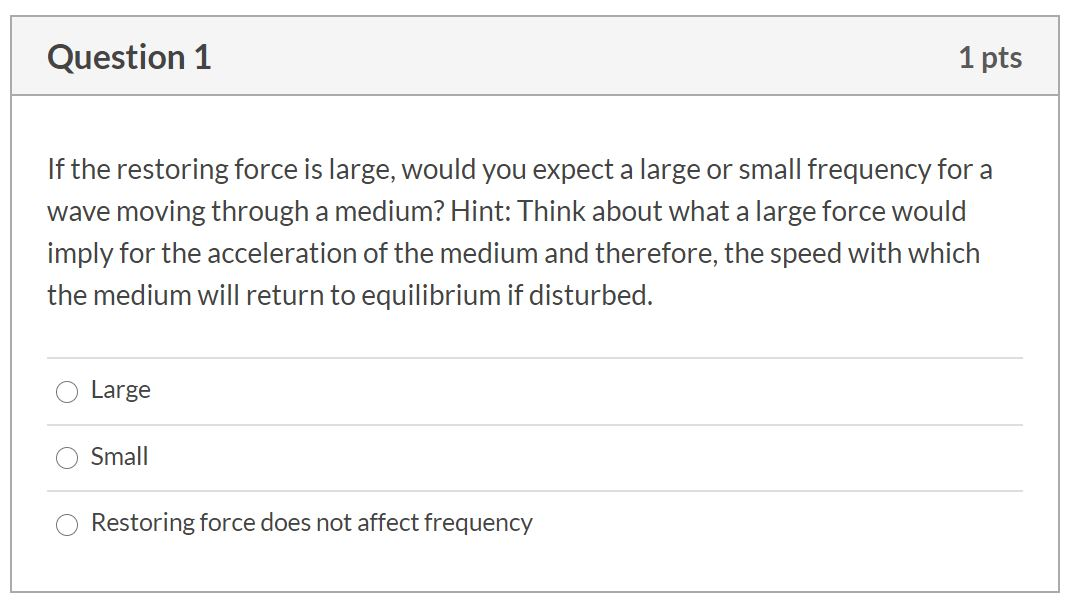Select "Restoring force does not affect frequency"

click(x=66, y=523)
